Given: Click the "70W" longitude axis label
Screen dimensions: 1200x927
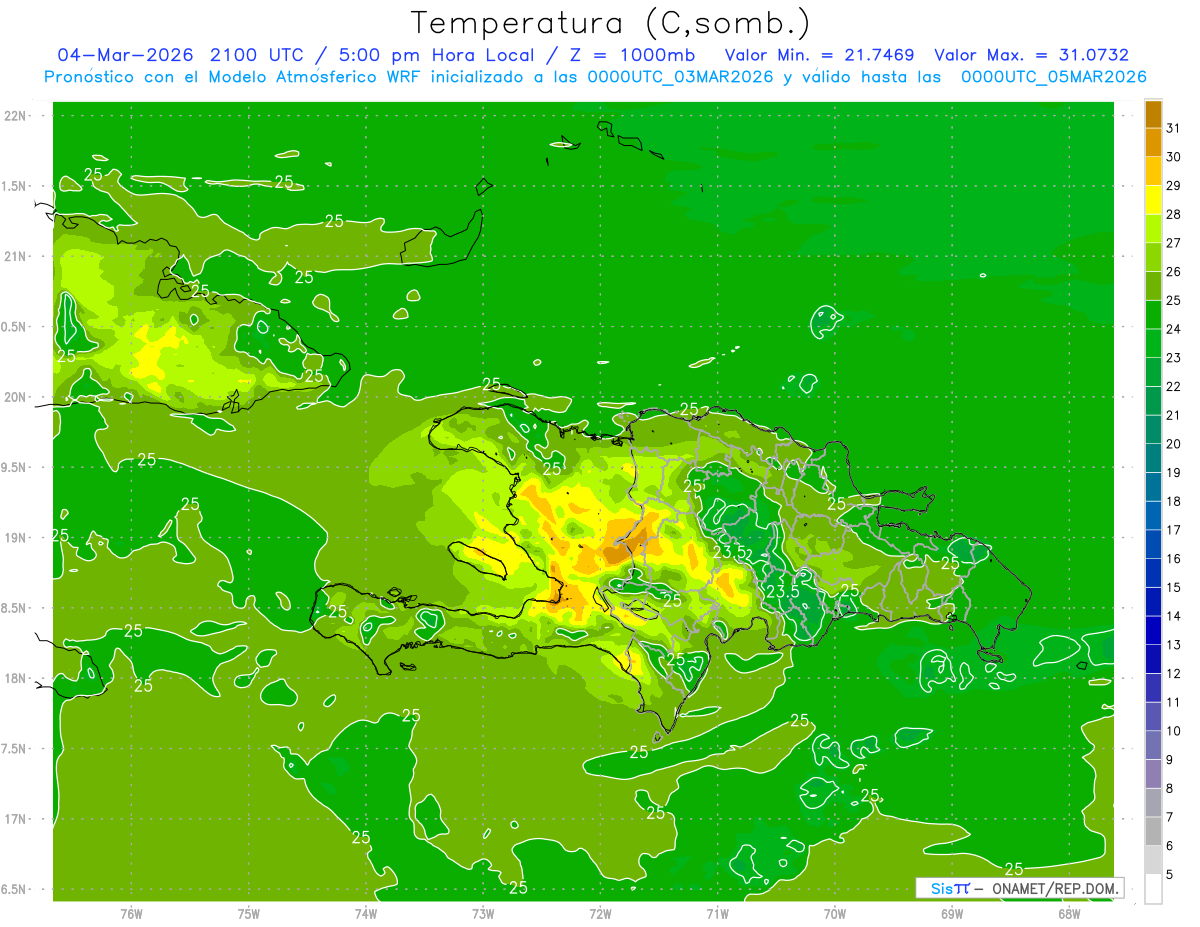Looking at the screenshot, I should tap(835, 914).
